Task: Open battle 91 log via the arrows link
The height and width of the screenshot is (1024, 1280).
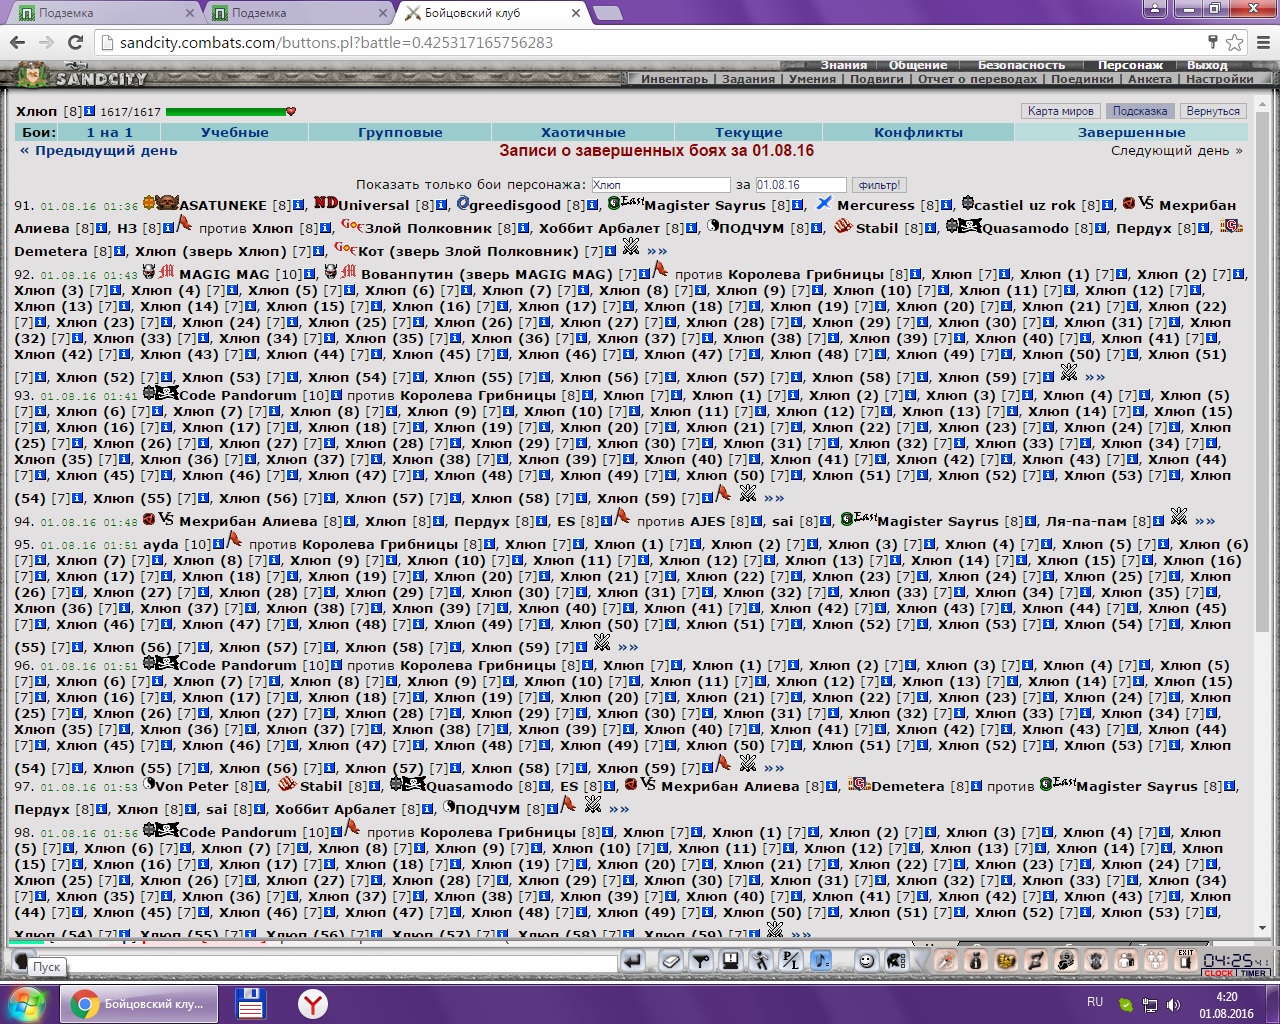Action: (x=657, y=251)
